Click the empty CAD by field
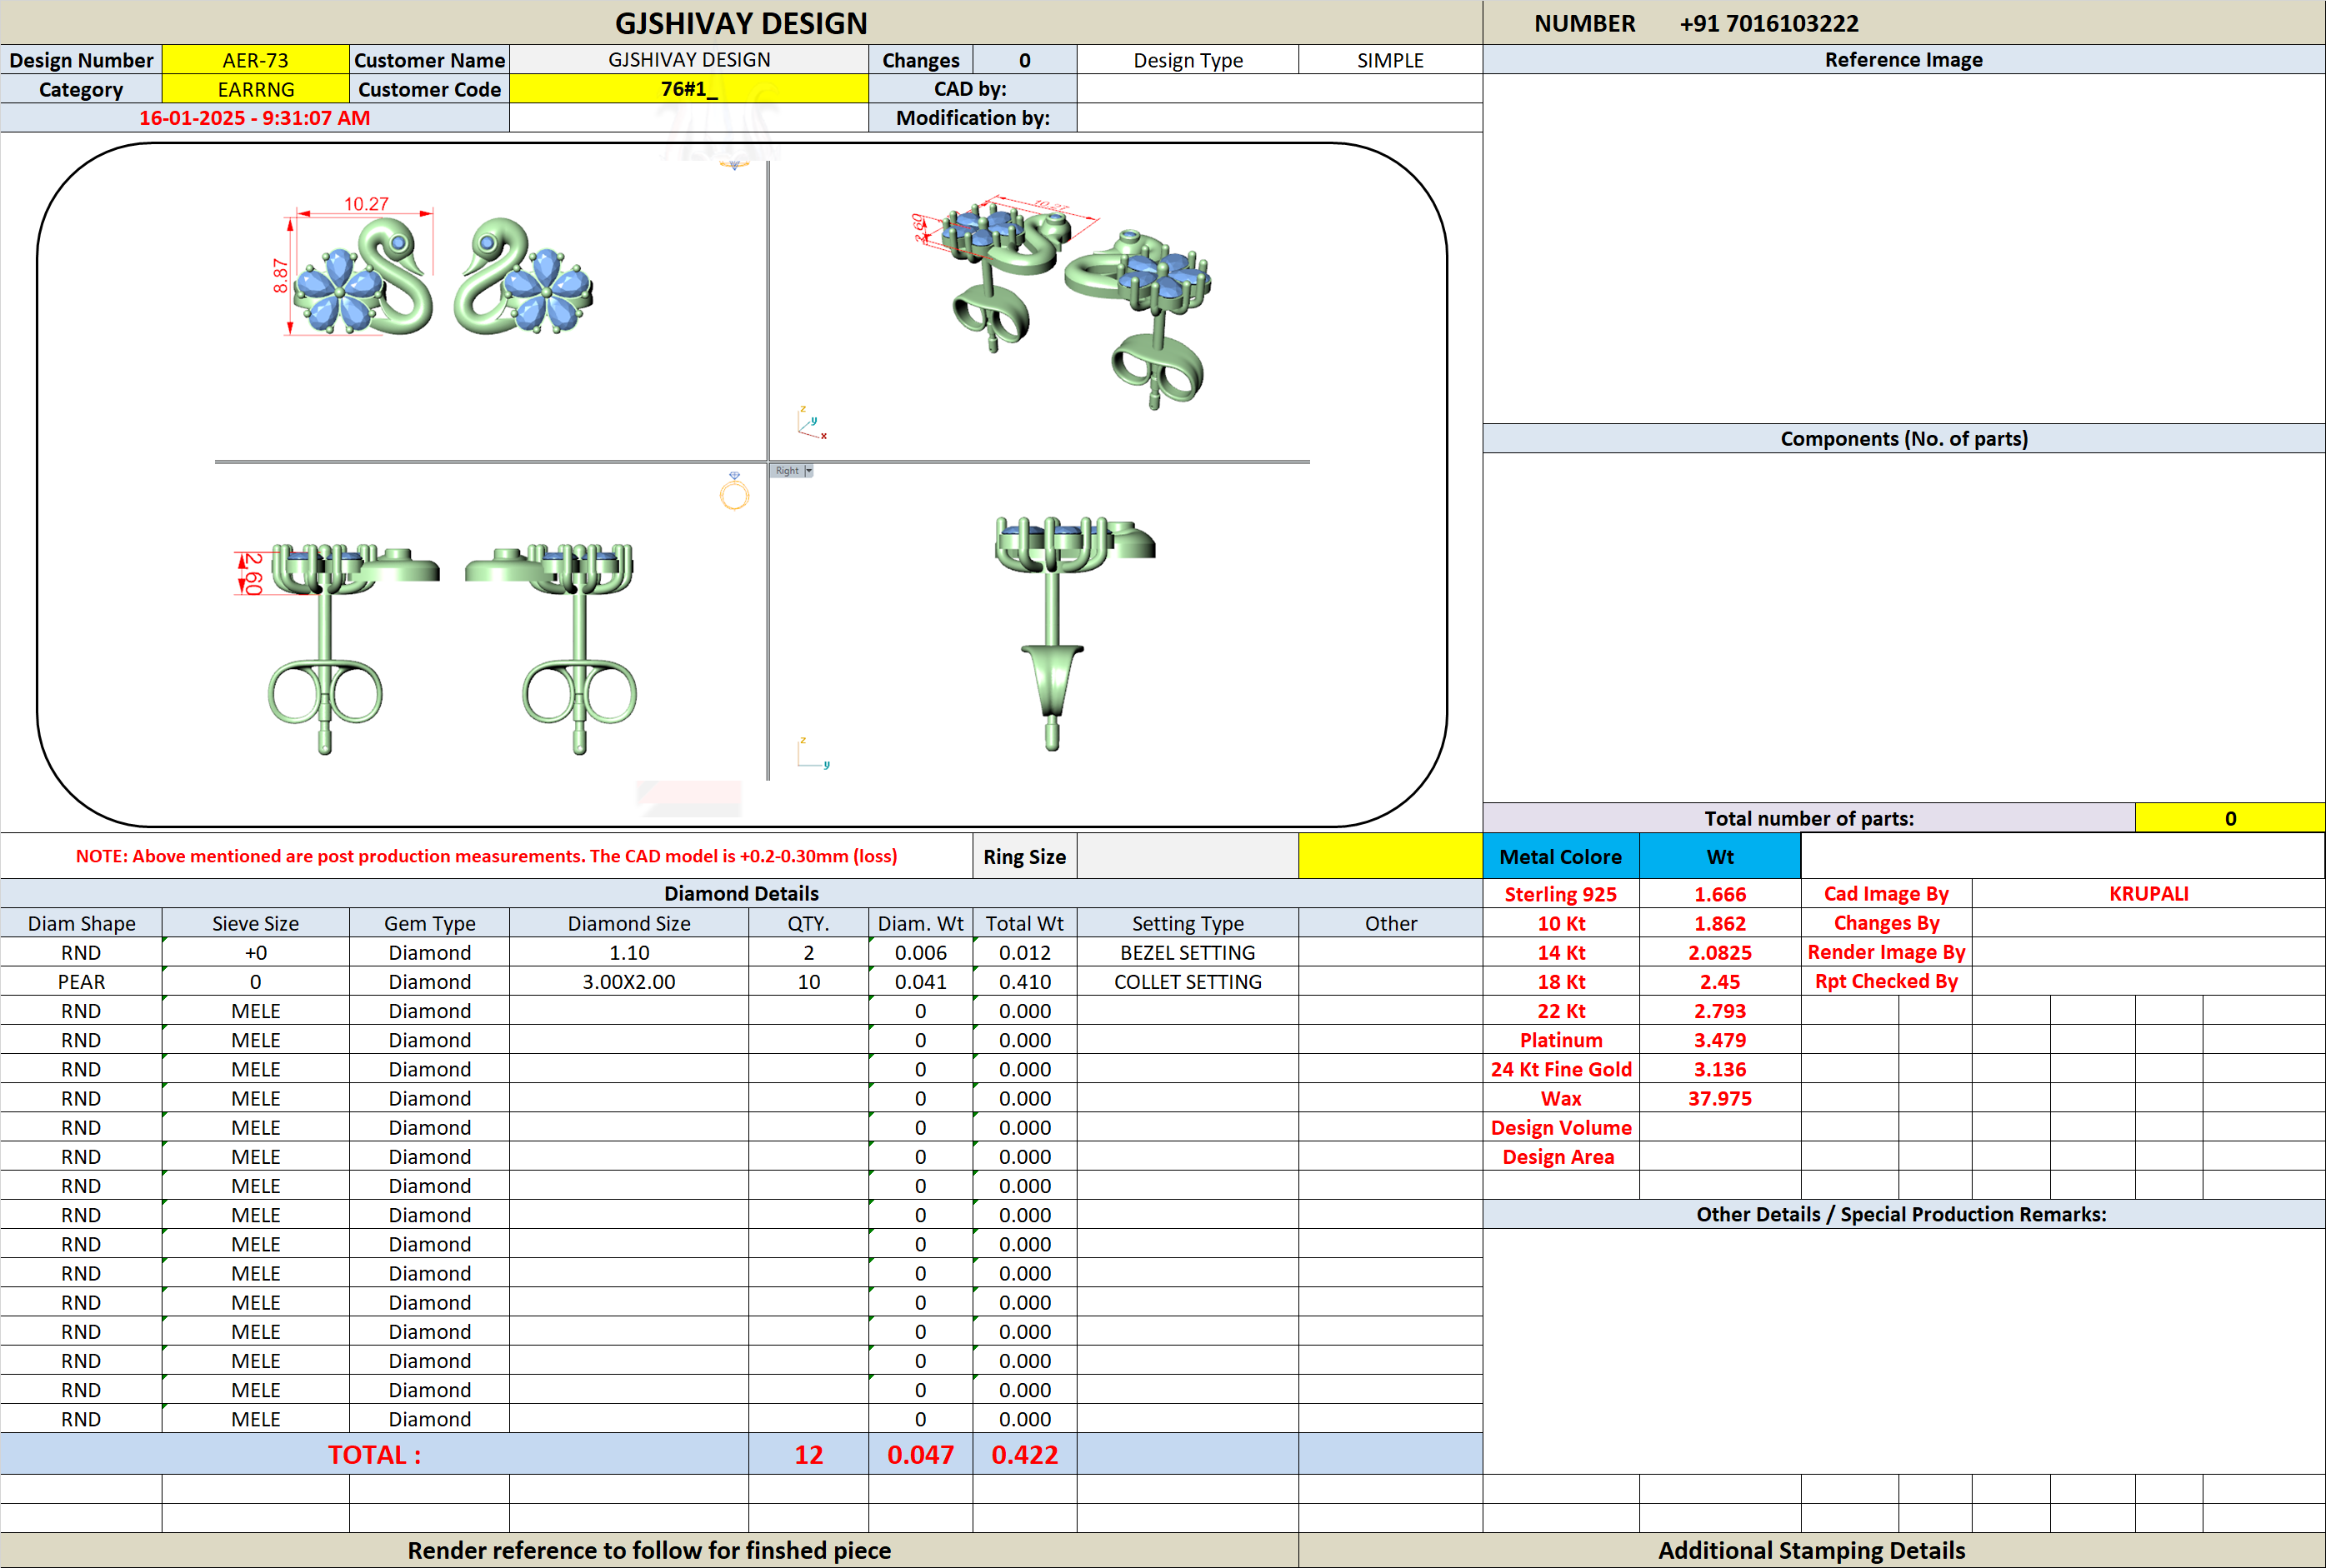Screen dimensions: 2326x1568 (1279, 89)
